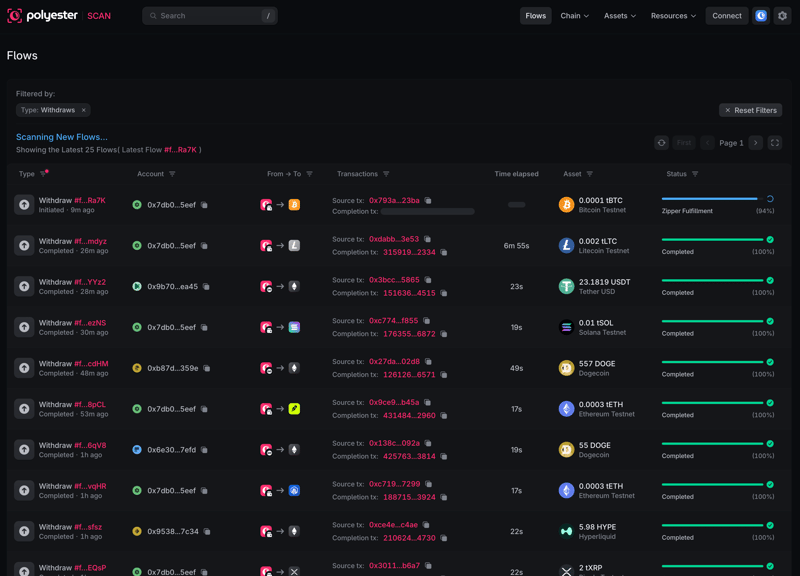Expand table to fullscreen icon

pos(774,143)
